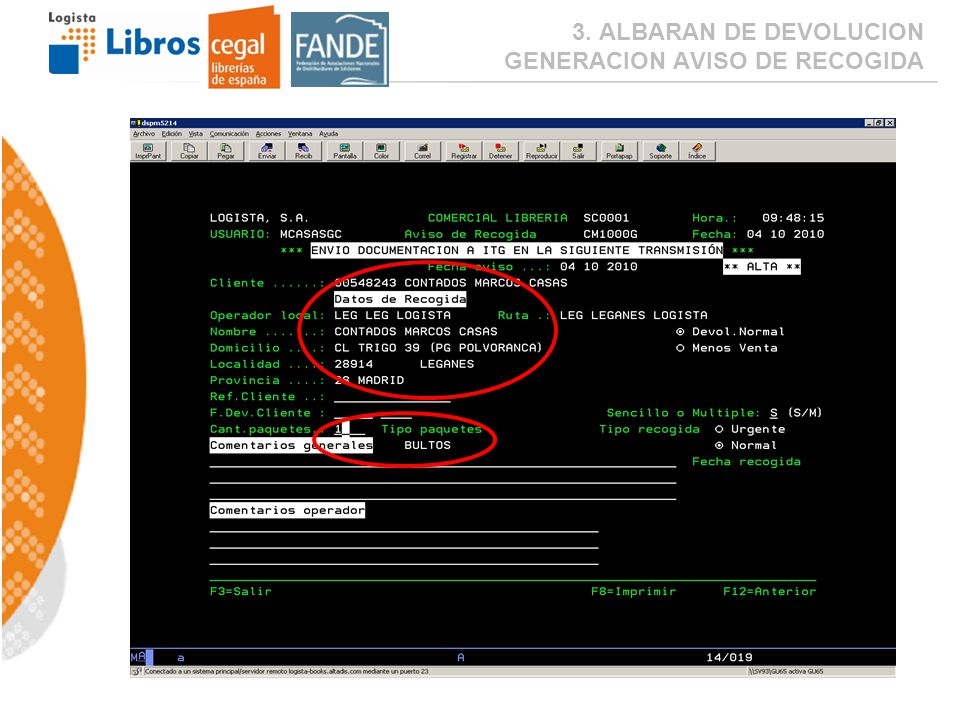
Task: Click the F3=Salir function key label
Action: tap(241, 591)
